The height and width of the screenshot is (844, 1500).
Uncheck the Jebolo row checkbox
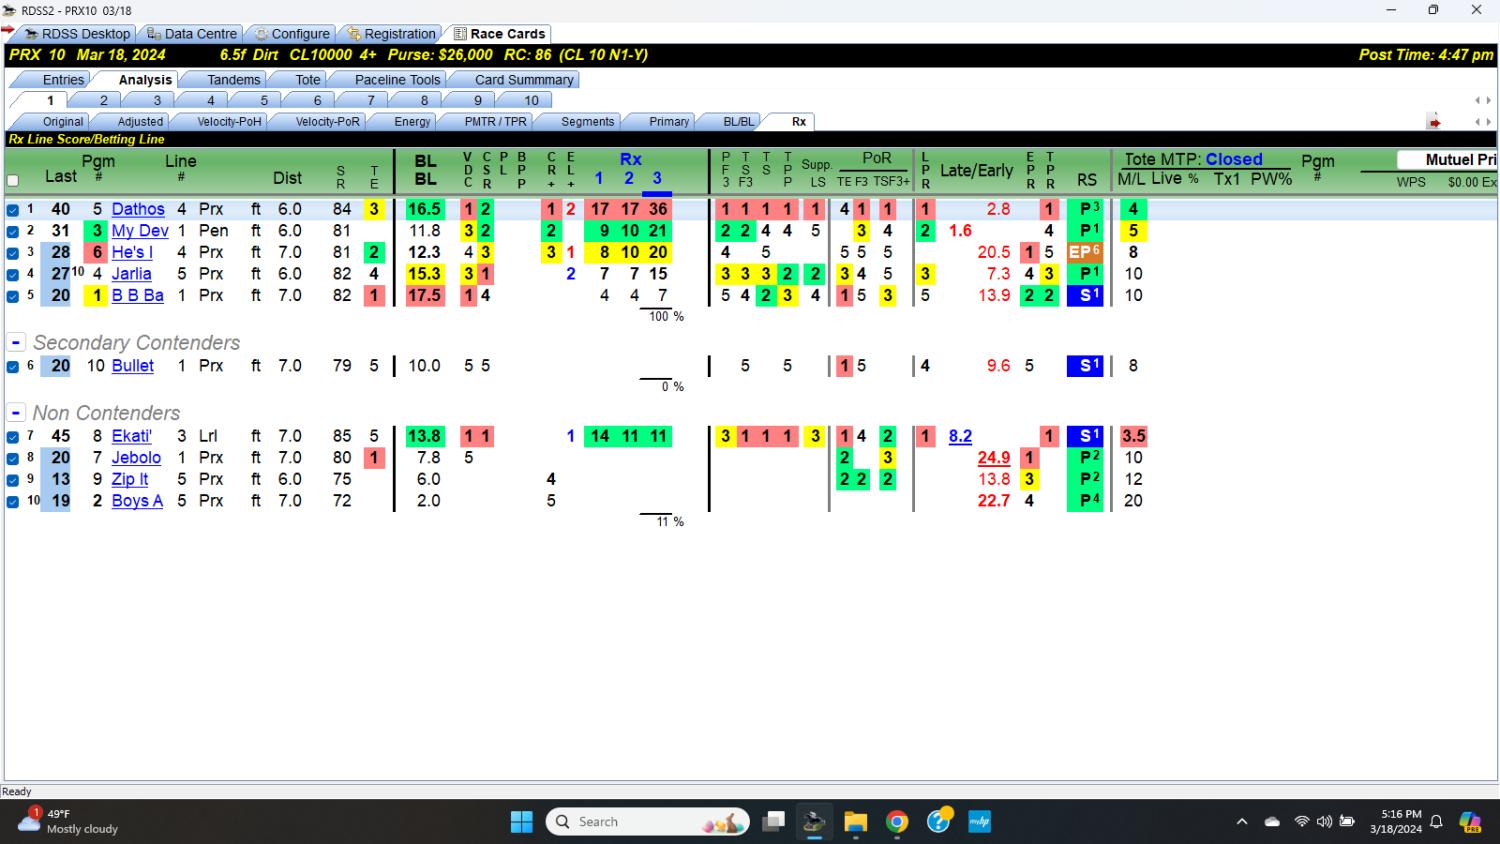click(13, 458)
